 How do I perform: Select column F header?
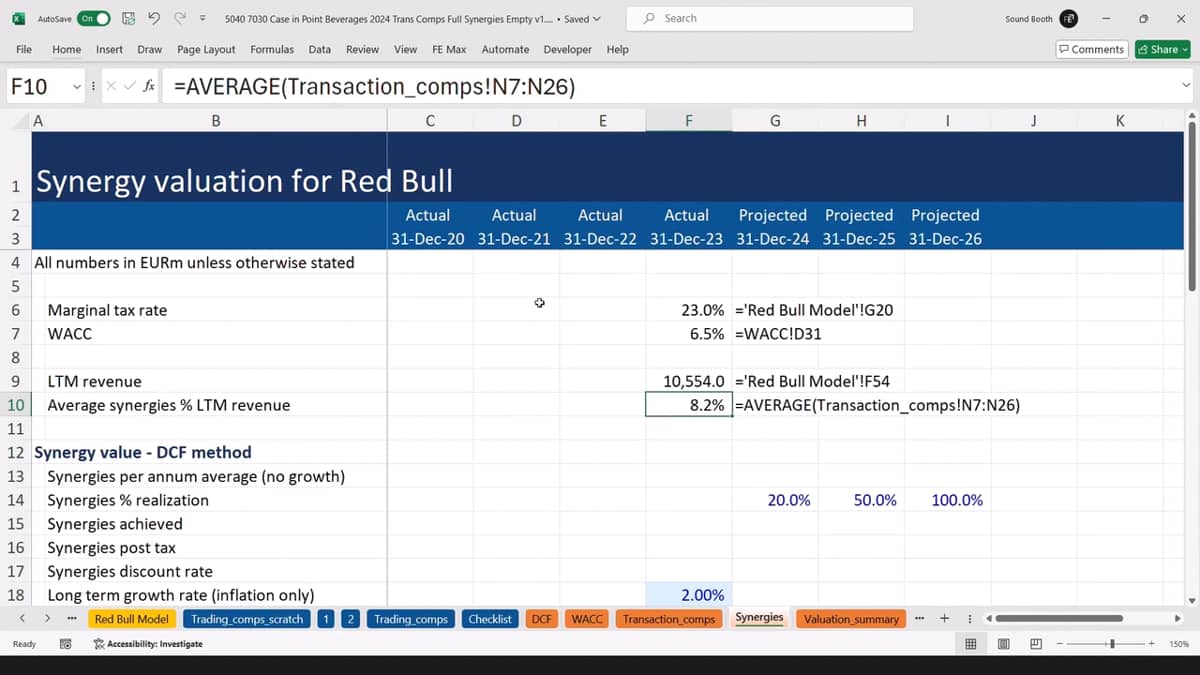(x=688, y=121)
